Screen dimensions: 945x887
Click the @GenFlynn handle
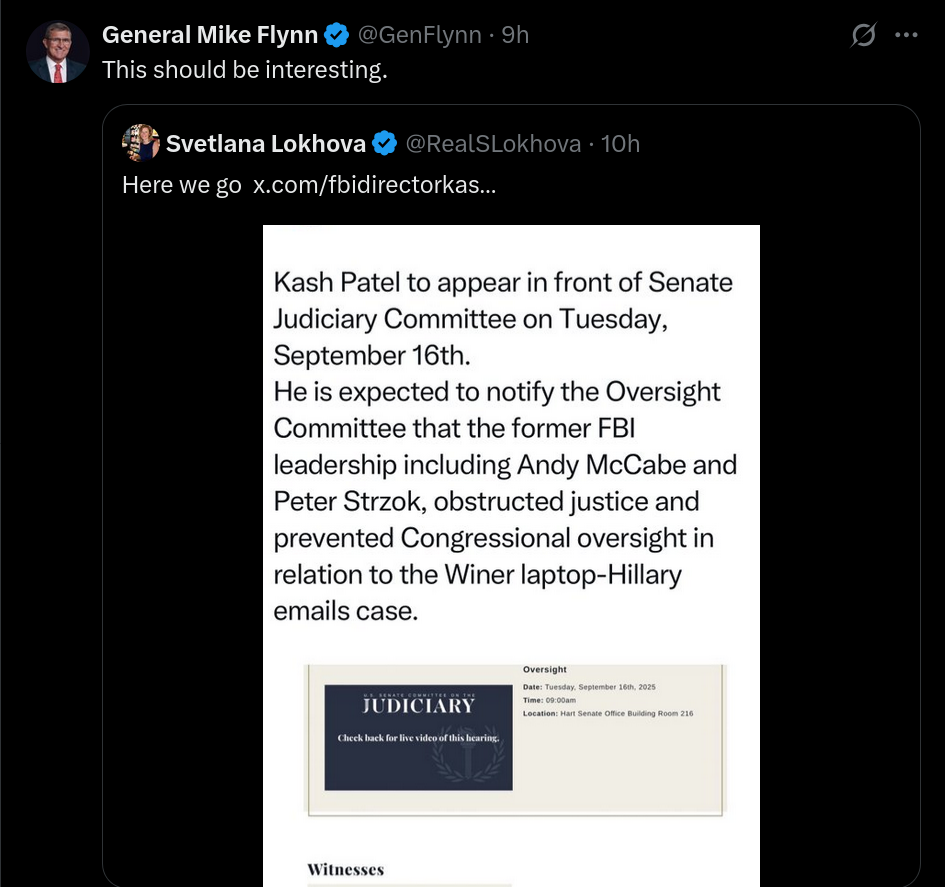pyautogui.click(x=420, y=35)
